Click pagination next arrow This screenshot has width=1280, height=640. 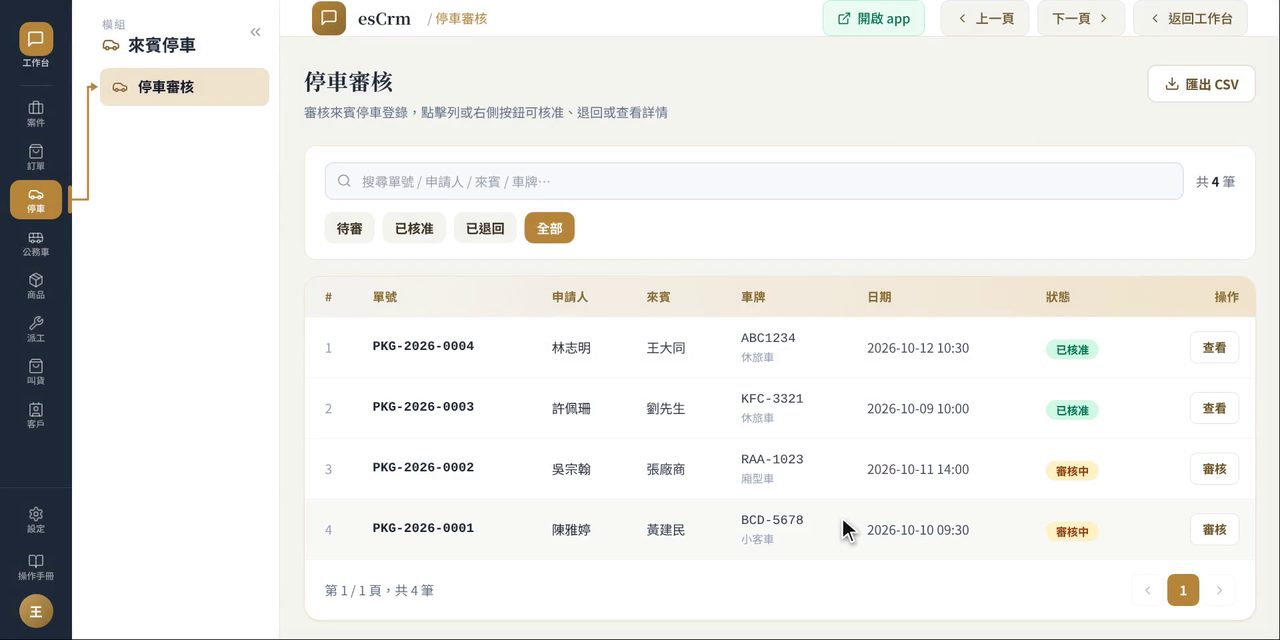pyautogui.click(x=1219, y=590)
